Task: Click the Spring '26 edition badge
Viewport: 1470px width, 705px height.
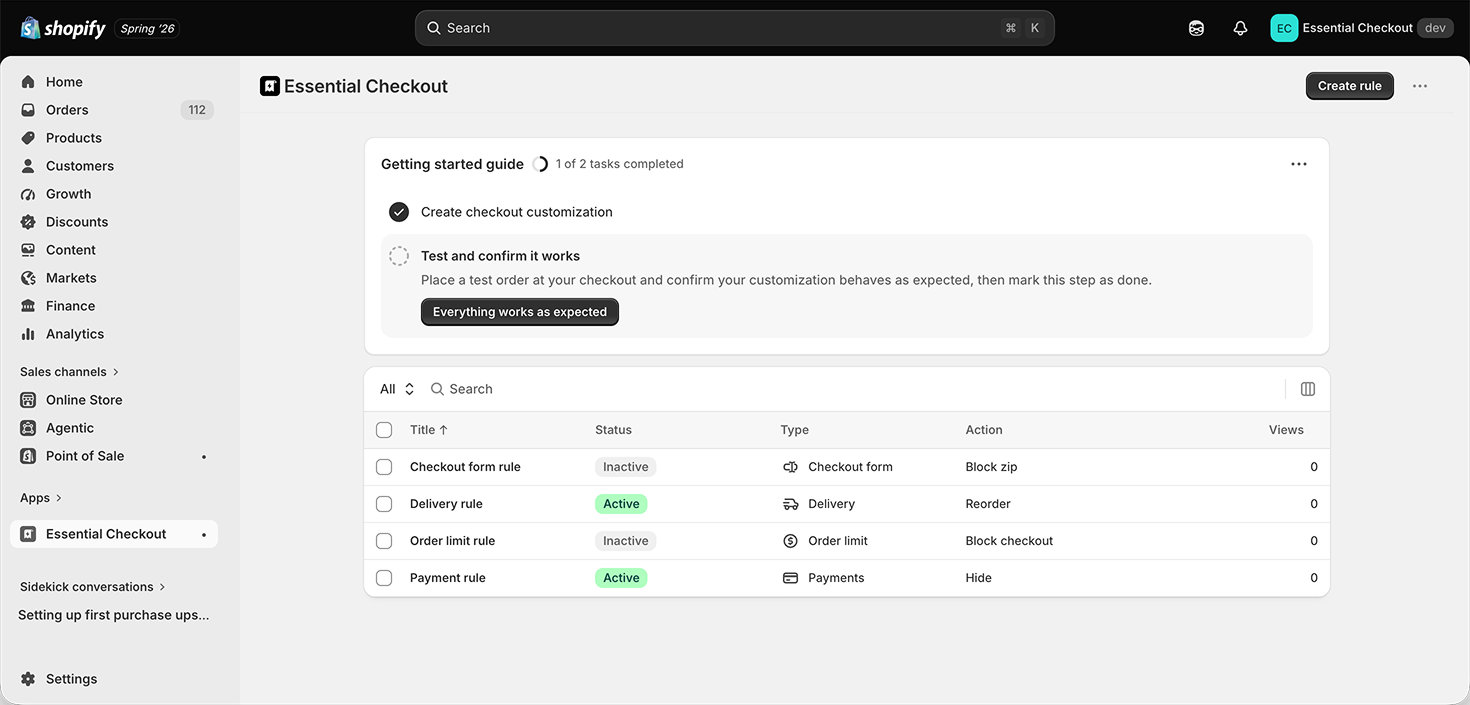Action: [x=148, y=28]
